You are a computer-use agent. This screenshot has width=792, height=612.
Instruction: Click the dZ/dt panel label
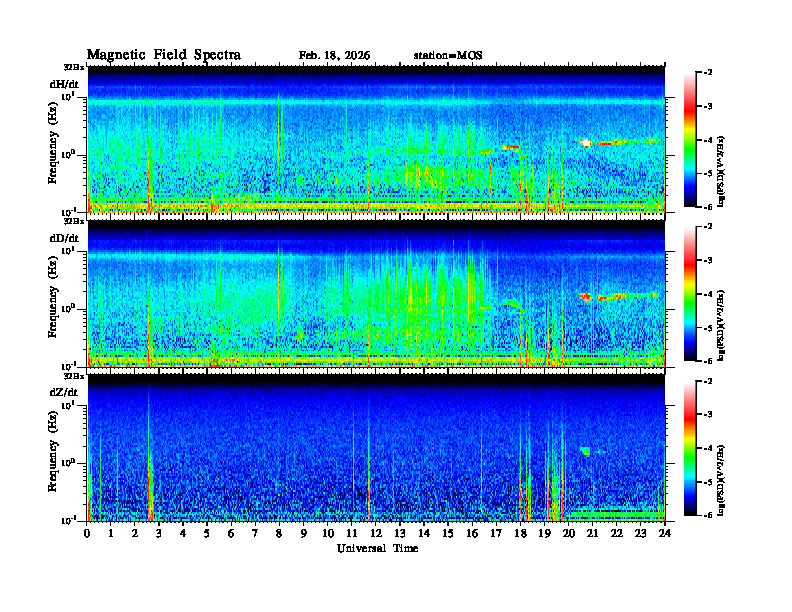[x=64, y=392]
